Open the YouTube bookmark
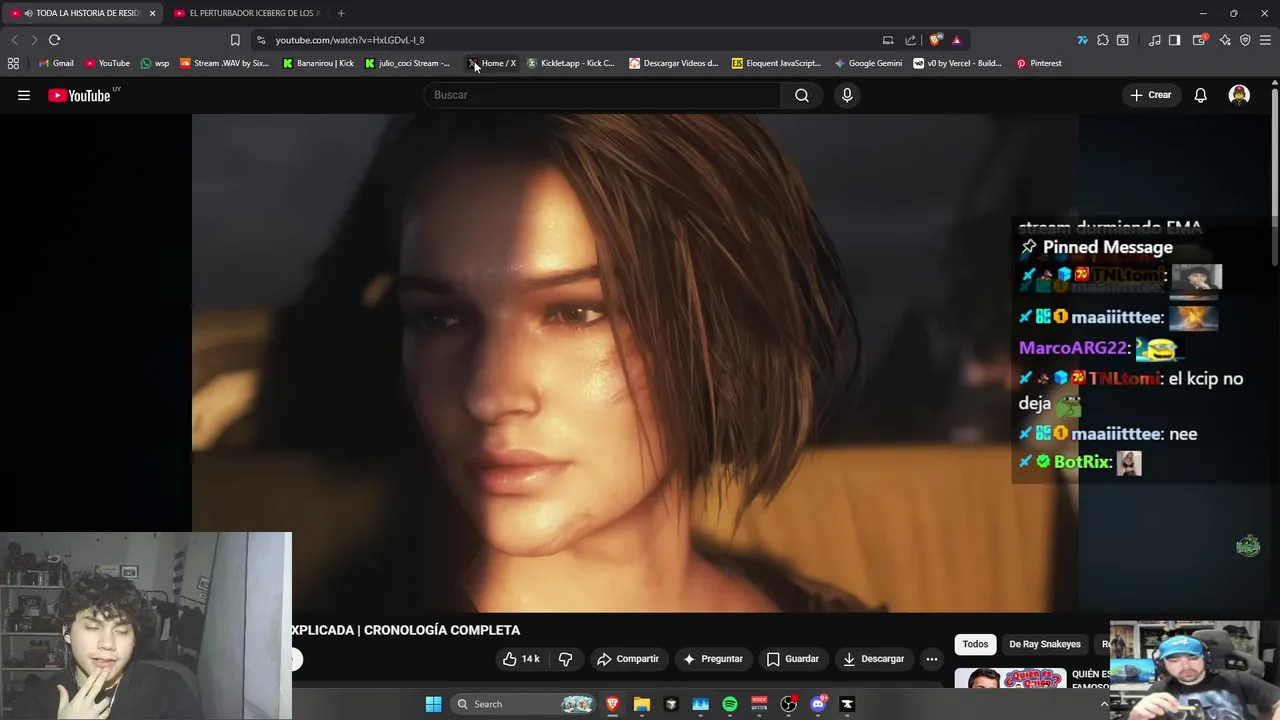 107,63
